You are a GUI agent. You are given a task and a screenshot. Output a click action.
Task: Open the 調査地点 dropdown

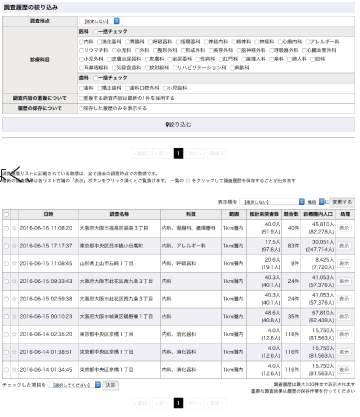click(100, 21)
